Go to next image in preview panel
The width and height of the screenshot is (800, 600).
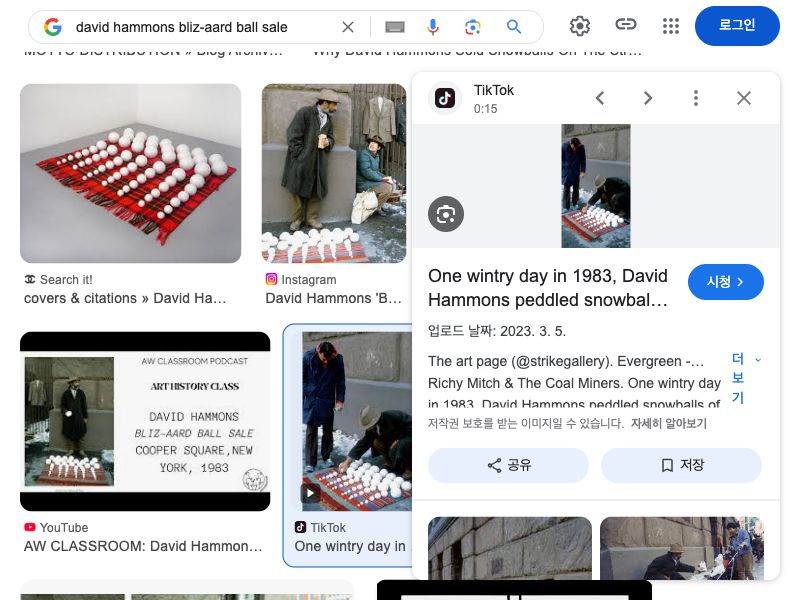[648, 98]
